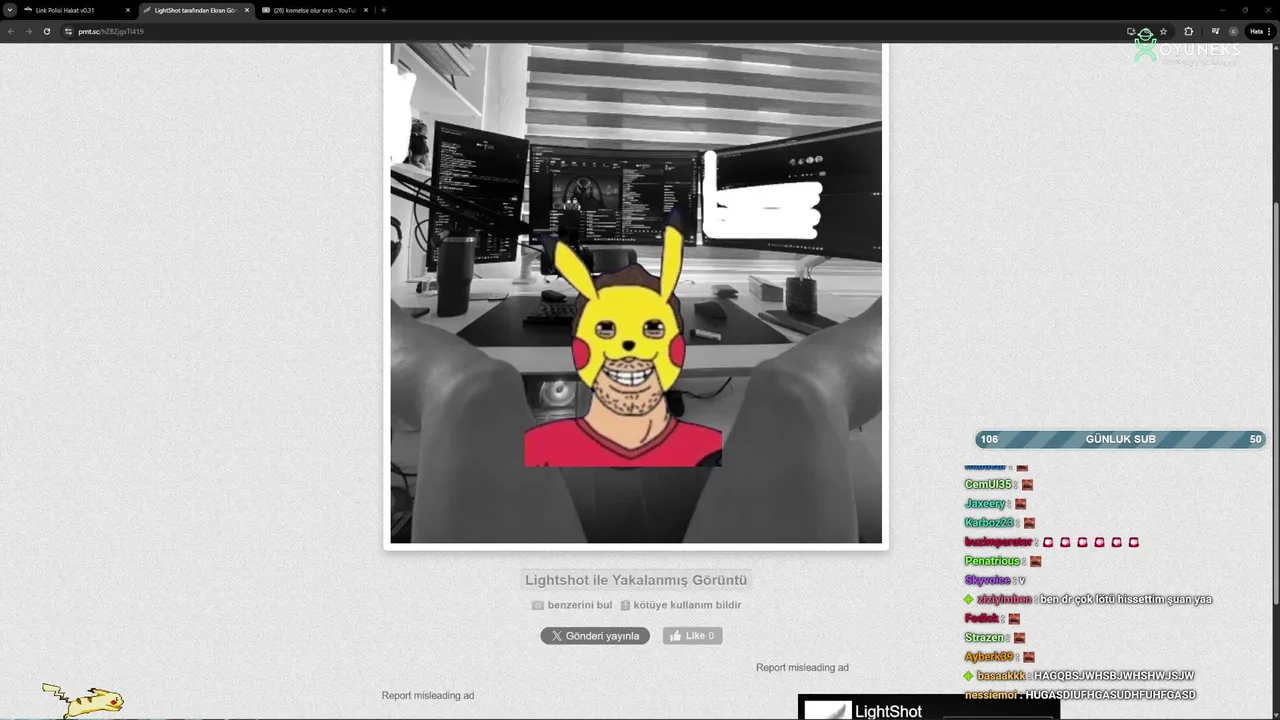Open the media control icon in toolbar
Screen dimensions: 1280x720
[x=1215, y=31]
